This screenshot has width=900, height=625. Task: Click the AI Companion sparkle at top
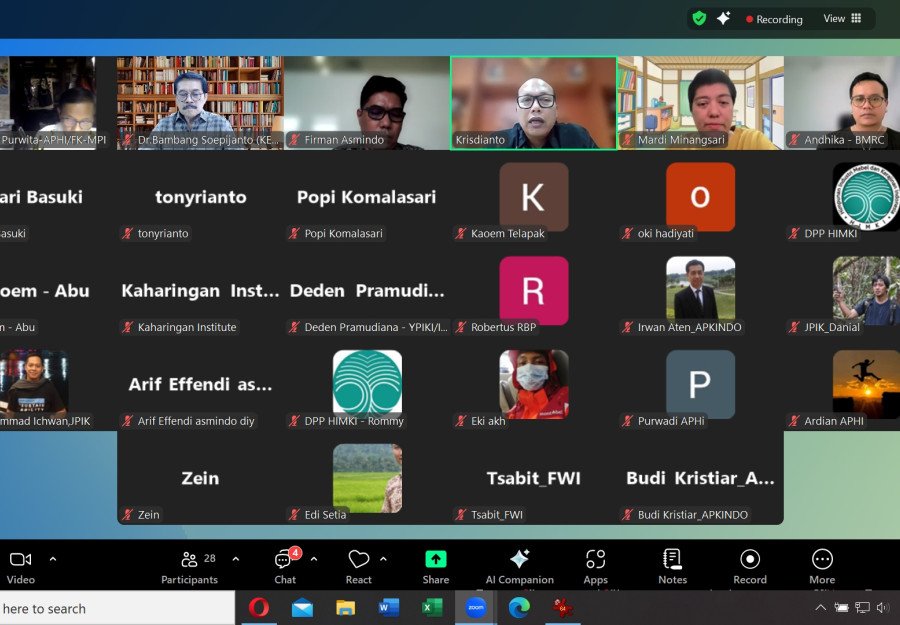(723, 18)
